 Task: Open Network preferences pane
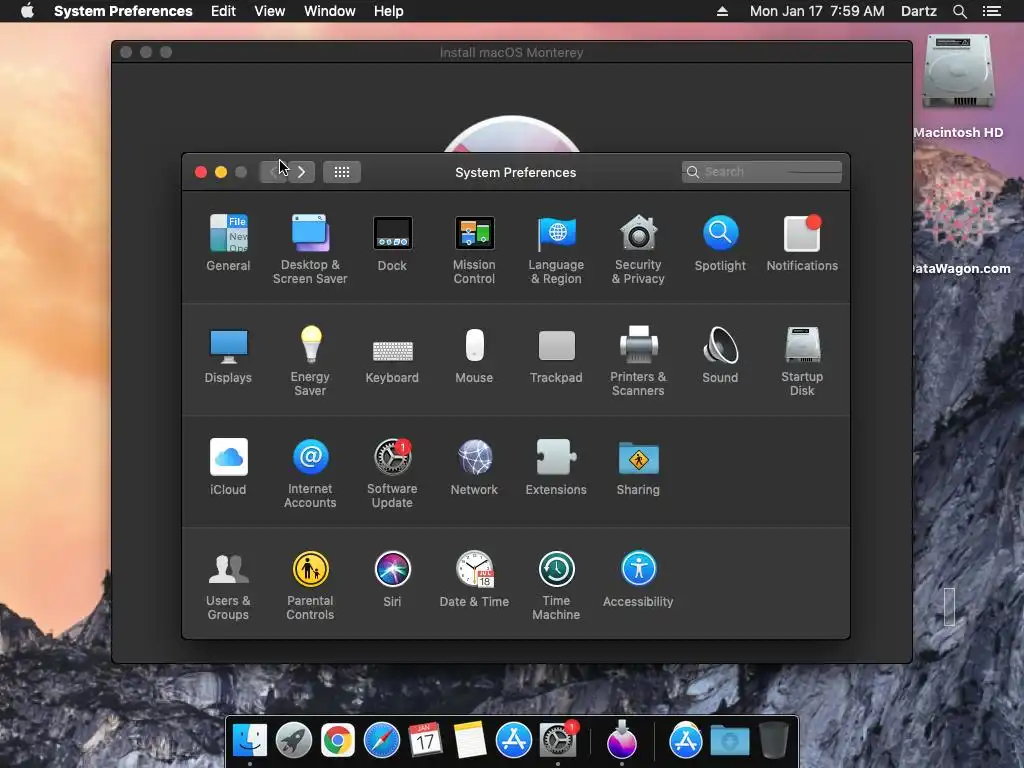[x=474, y=467]
